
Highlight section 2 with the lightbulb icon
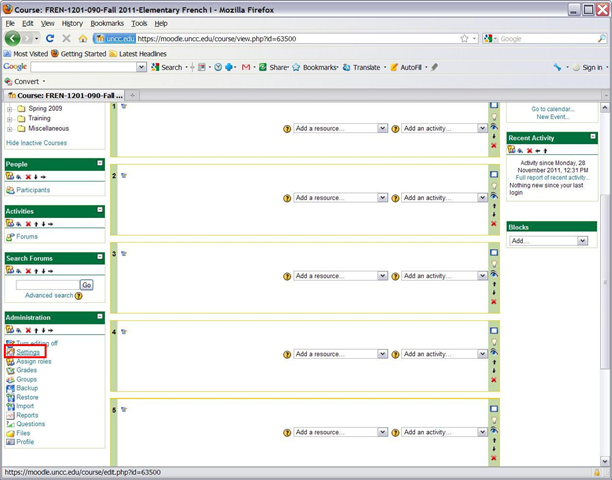(x=493, y=185)
